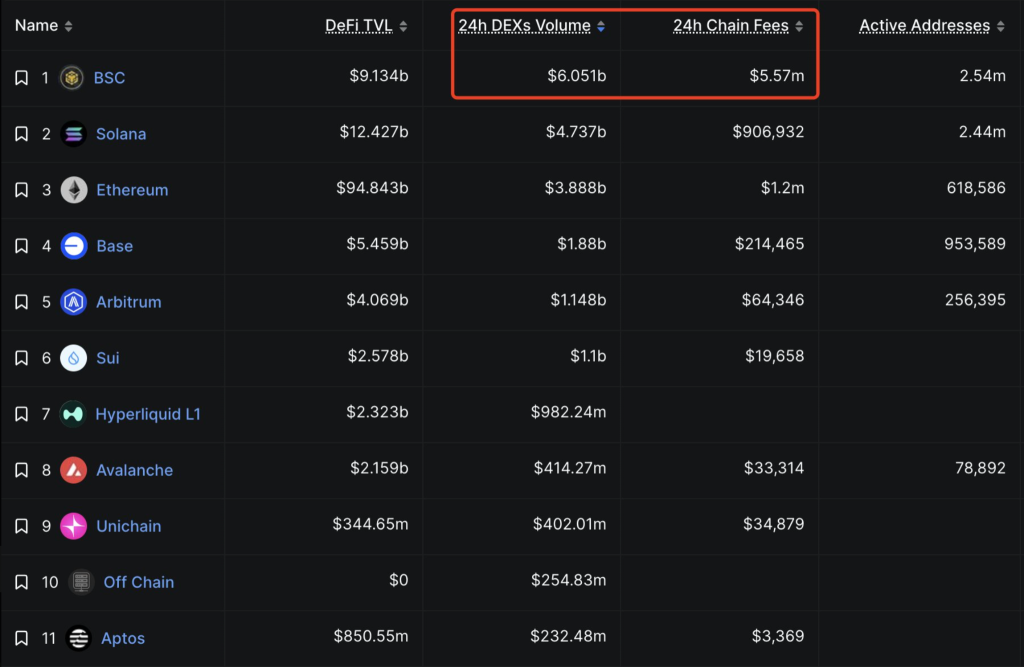Click the Arbitrum chain logo icon
1024x667 pixels.
tap(73, 302)
